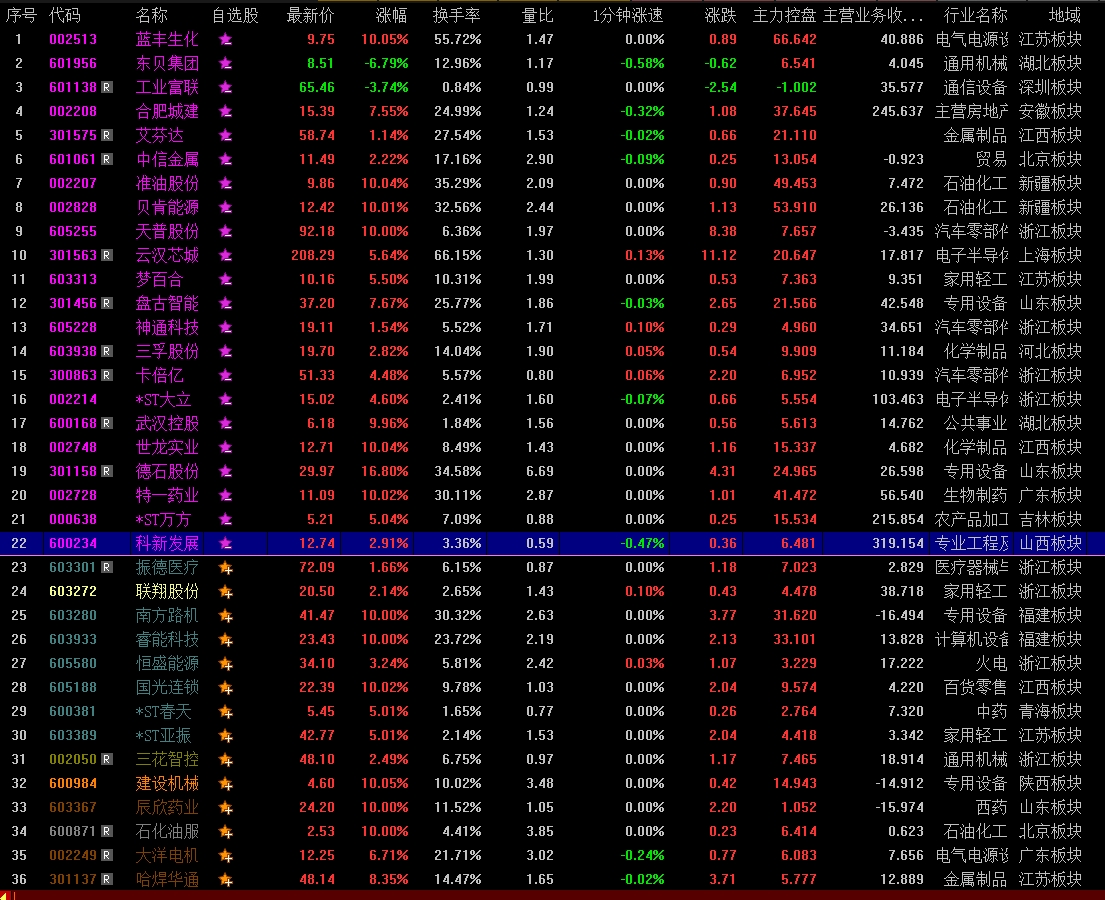Viewport: 1105px width, 900px height.
Task: Sort by the 涨幅 column header
Action: point(392,16)
